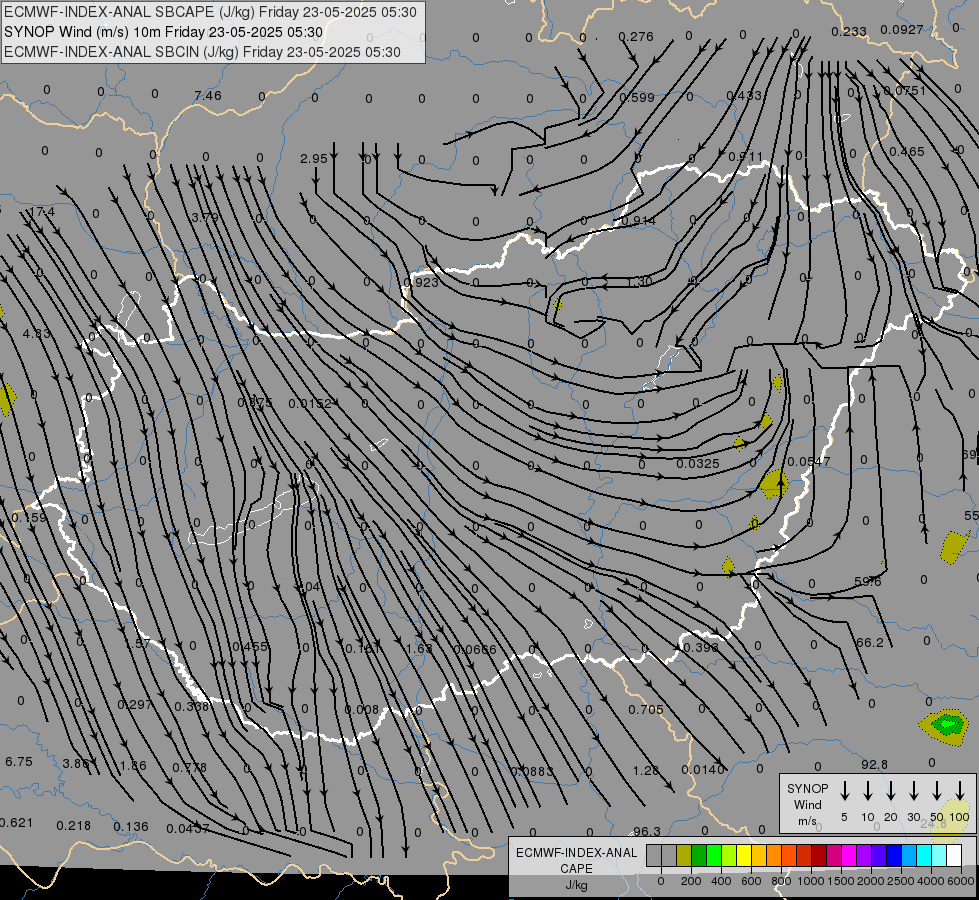Click the map value 0.914
Image resolution: width=979 pixels, height=900 pixels.
click(x=638, y=221)
